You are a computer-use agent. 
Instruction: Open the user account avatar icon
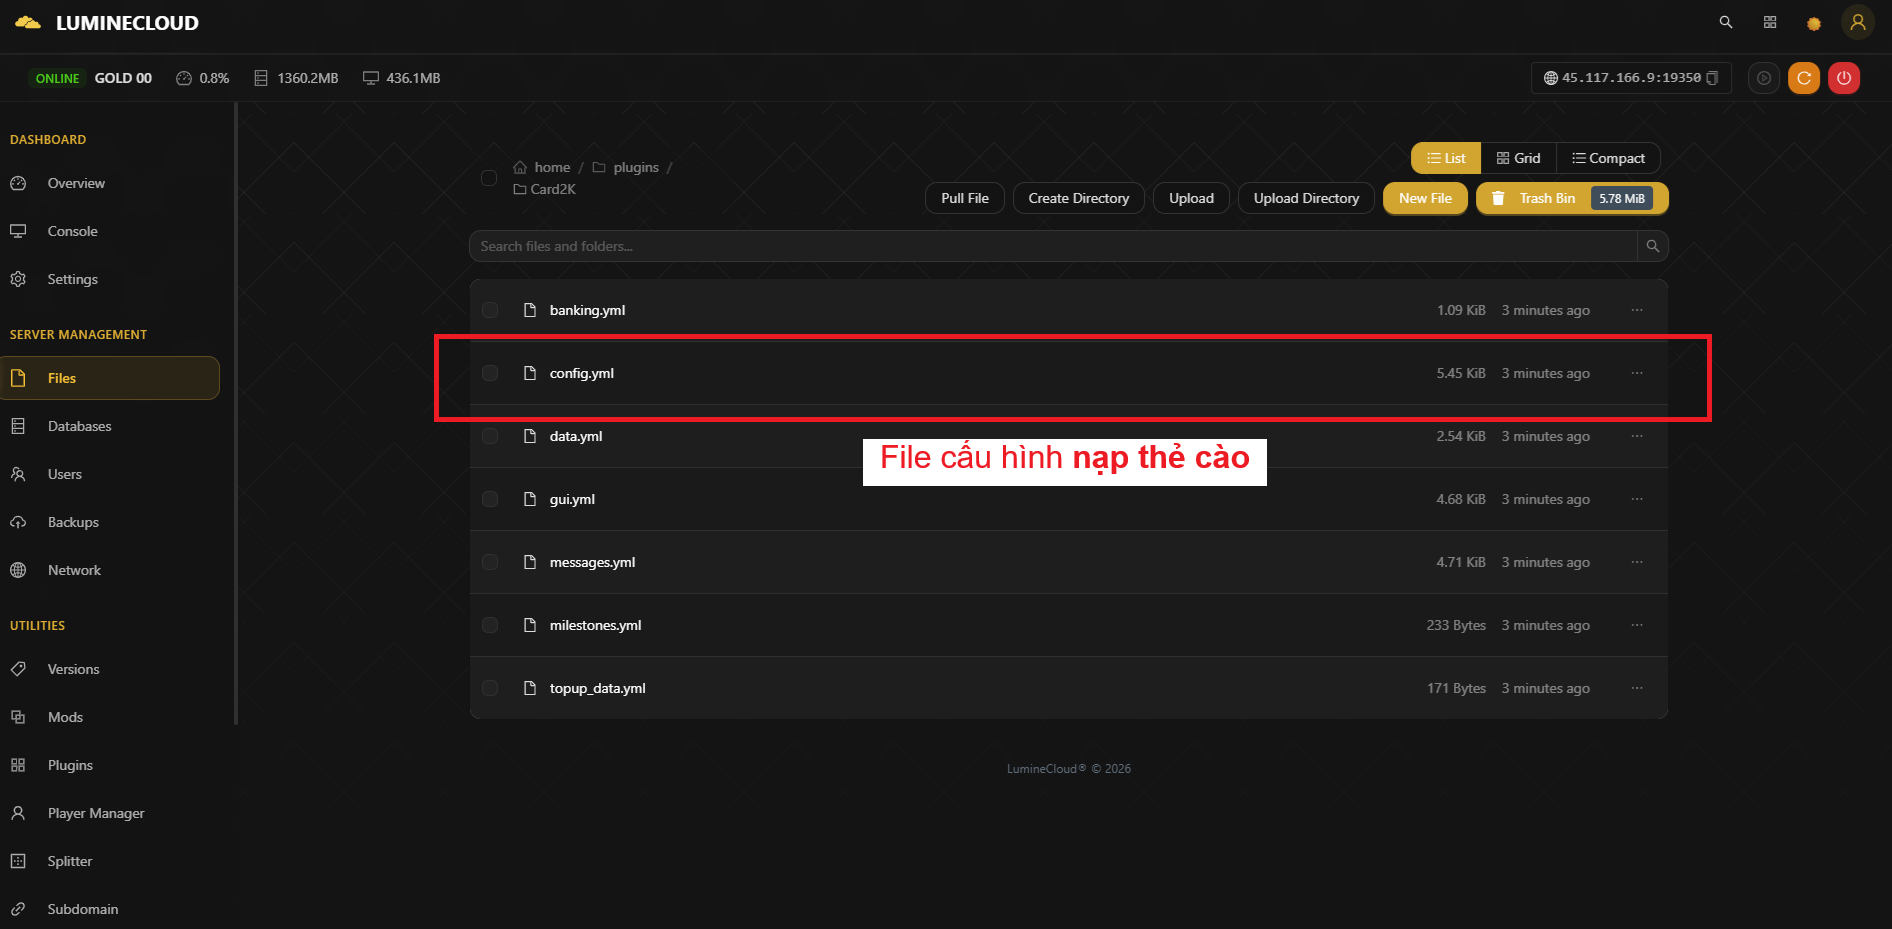tap(1857, 22)
